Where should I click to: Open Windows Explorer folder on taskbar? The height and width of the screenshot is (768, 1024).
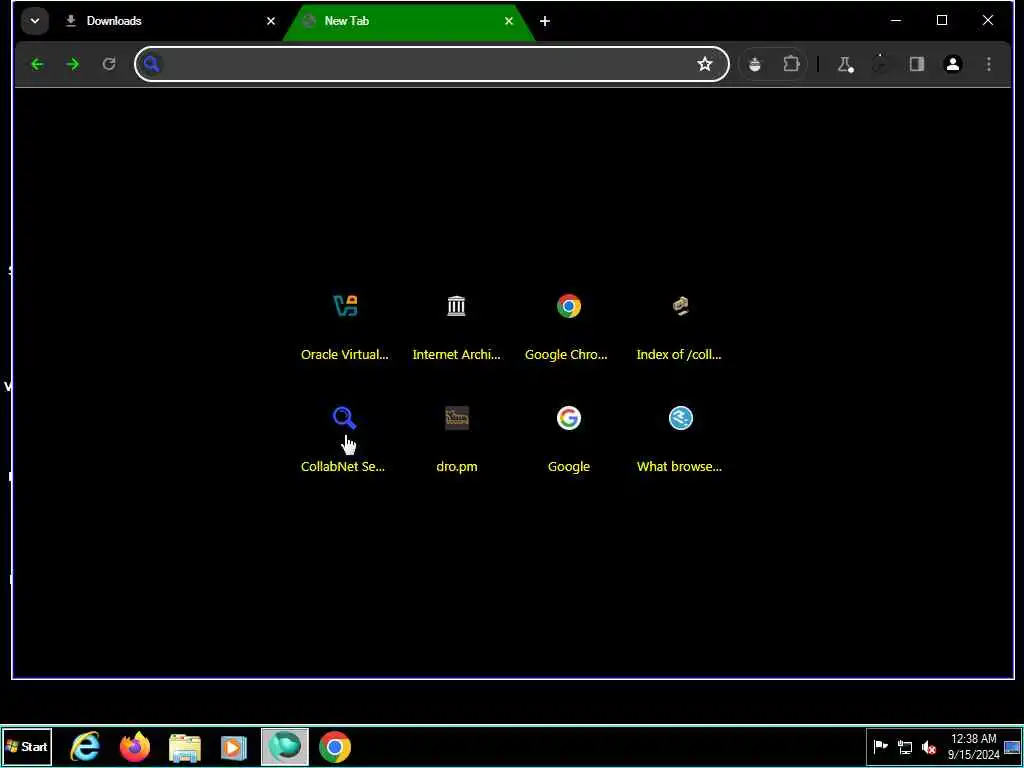tap(185, 747)
